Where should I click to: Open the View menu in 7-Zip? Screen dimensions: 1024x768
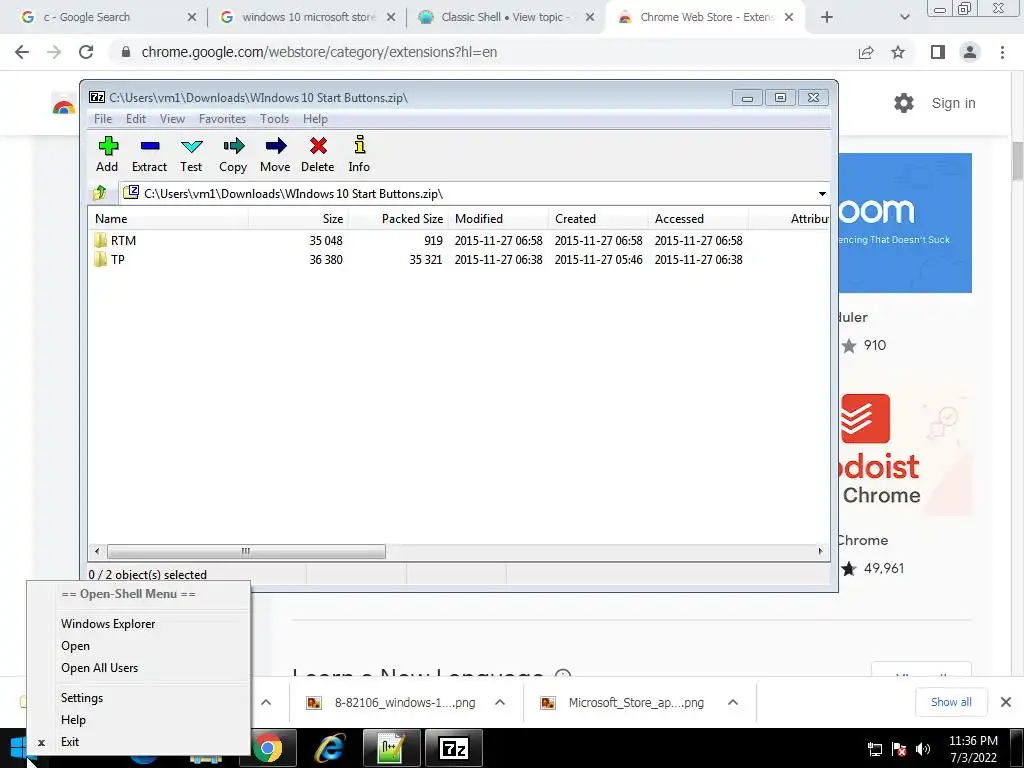coord(172,119)
